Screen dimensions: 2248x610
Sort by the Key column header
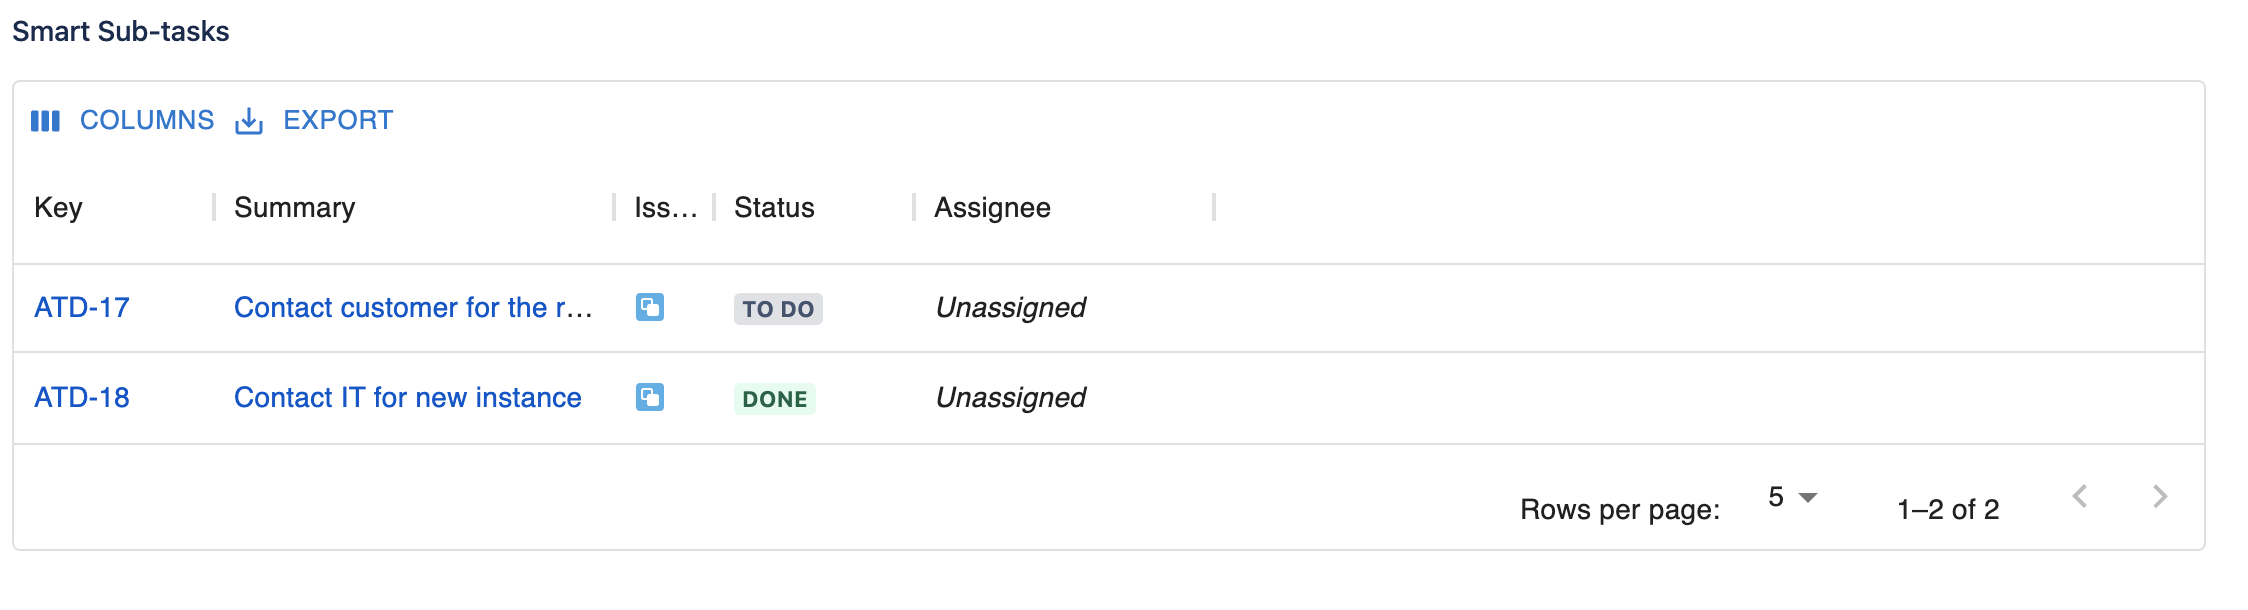click(58, 207)
